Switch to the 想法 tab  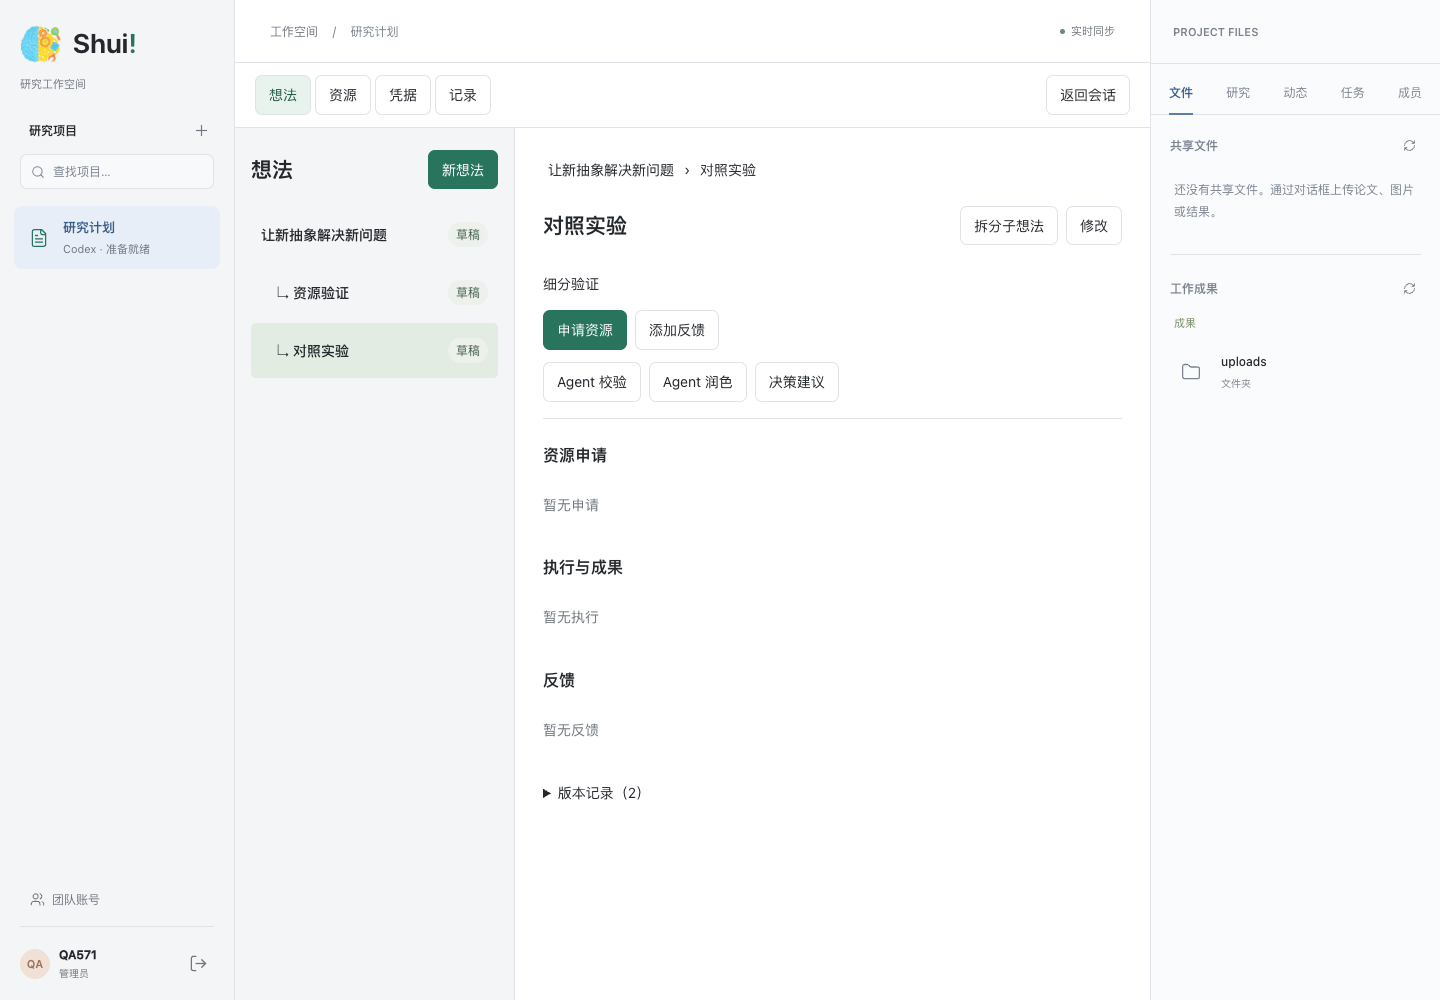coord(283,95)
